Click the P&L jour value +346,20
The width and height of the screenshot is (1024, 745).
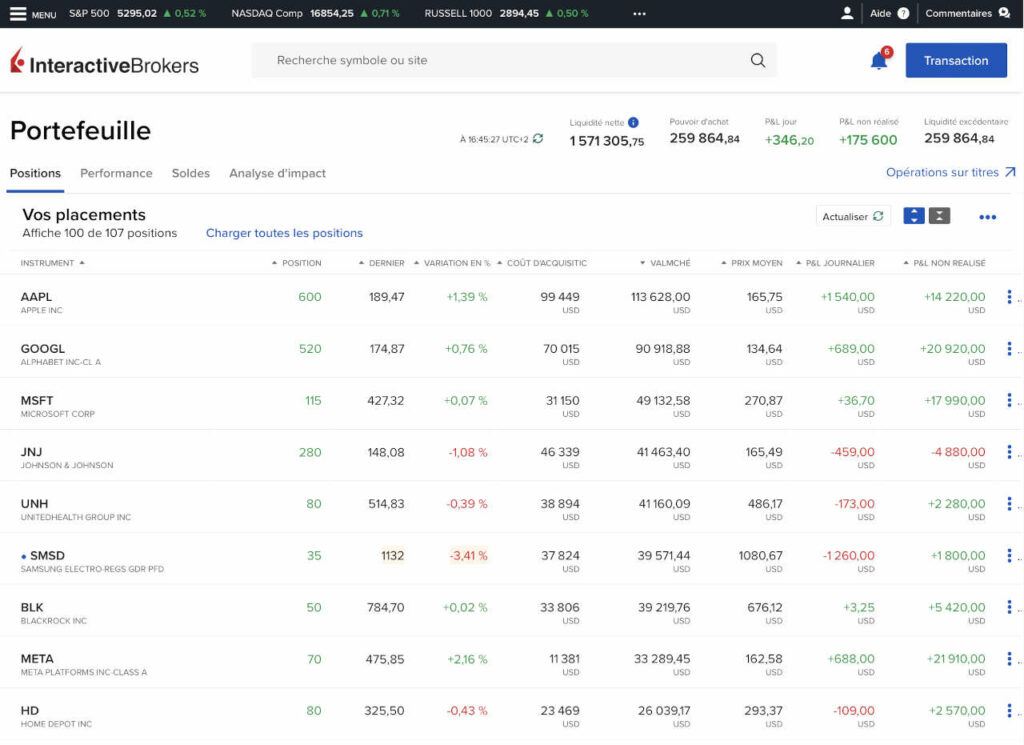click(x=790, y=140)
